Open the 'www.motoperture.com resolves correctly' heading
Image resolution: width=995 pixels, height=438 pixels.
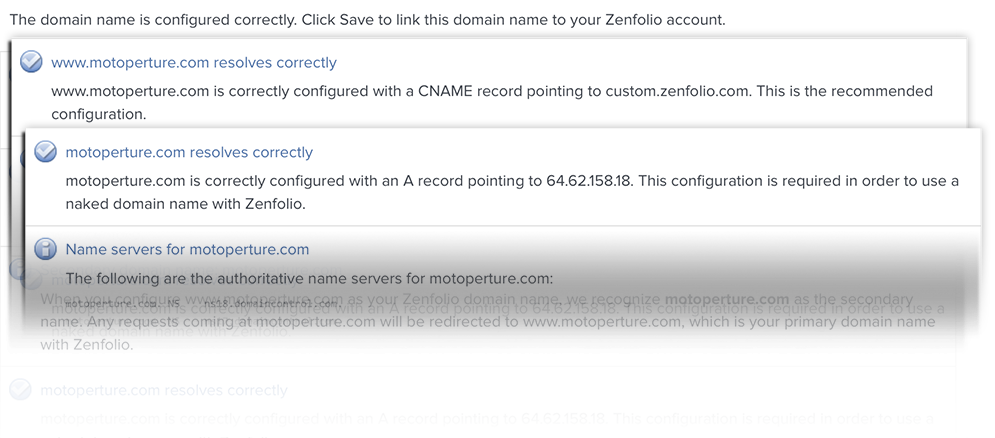[194, 63]
